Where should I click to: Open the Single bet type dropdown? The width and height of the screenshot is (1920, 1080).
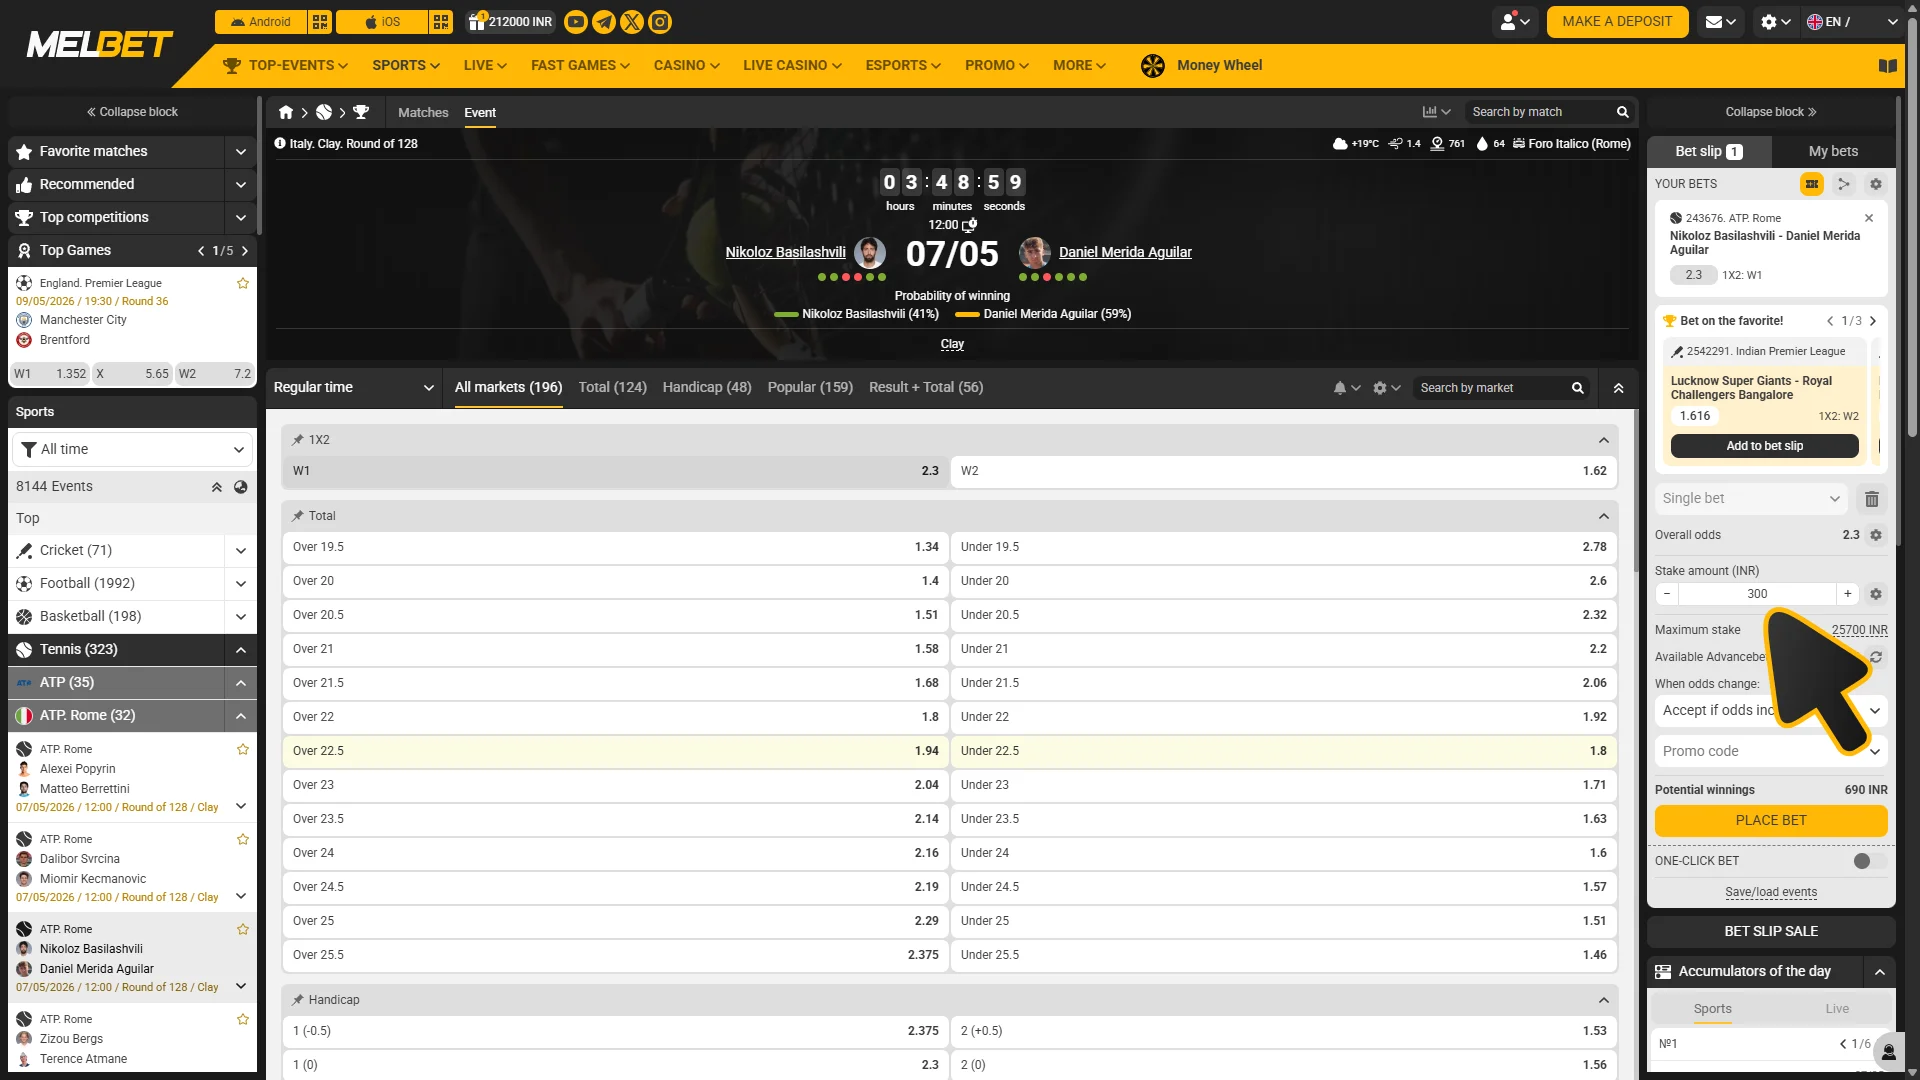tap(1752, 499)
